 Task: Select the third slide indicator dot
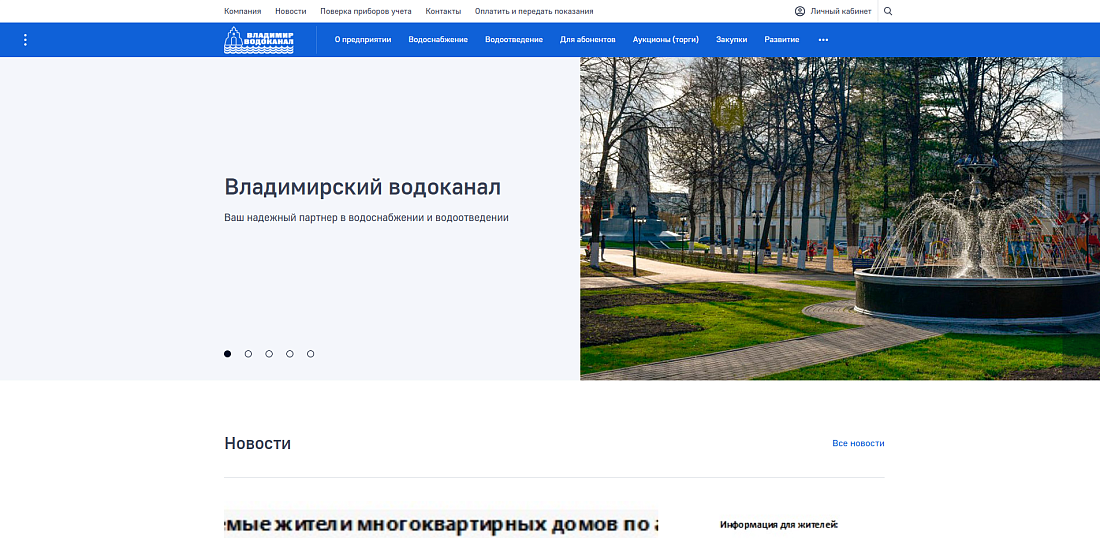(x=269, y=354)
